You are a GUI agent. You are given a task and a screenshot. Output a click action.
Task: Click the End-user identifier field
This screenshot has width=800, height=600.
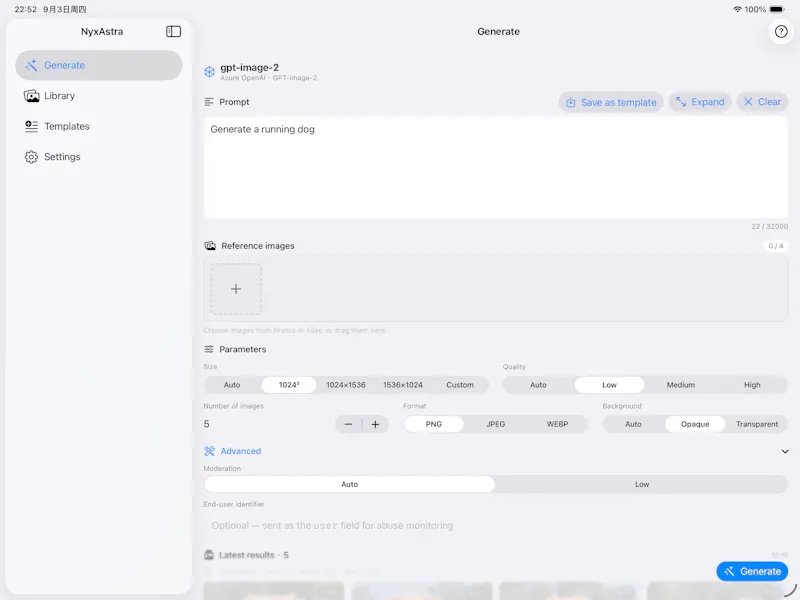495,526
